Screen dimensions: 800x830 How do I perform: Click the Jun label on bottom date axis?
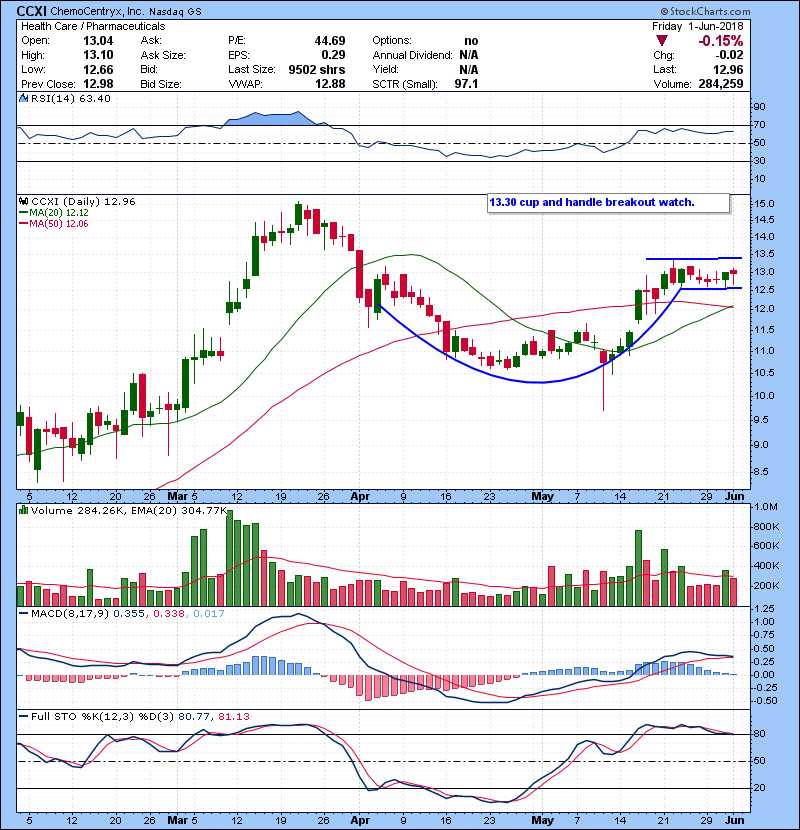(734, 820)
